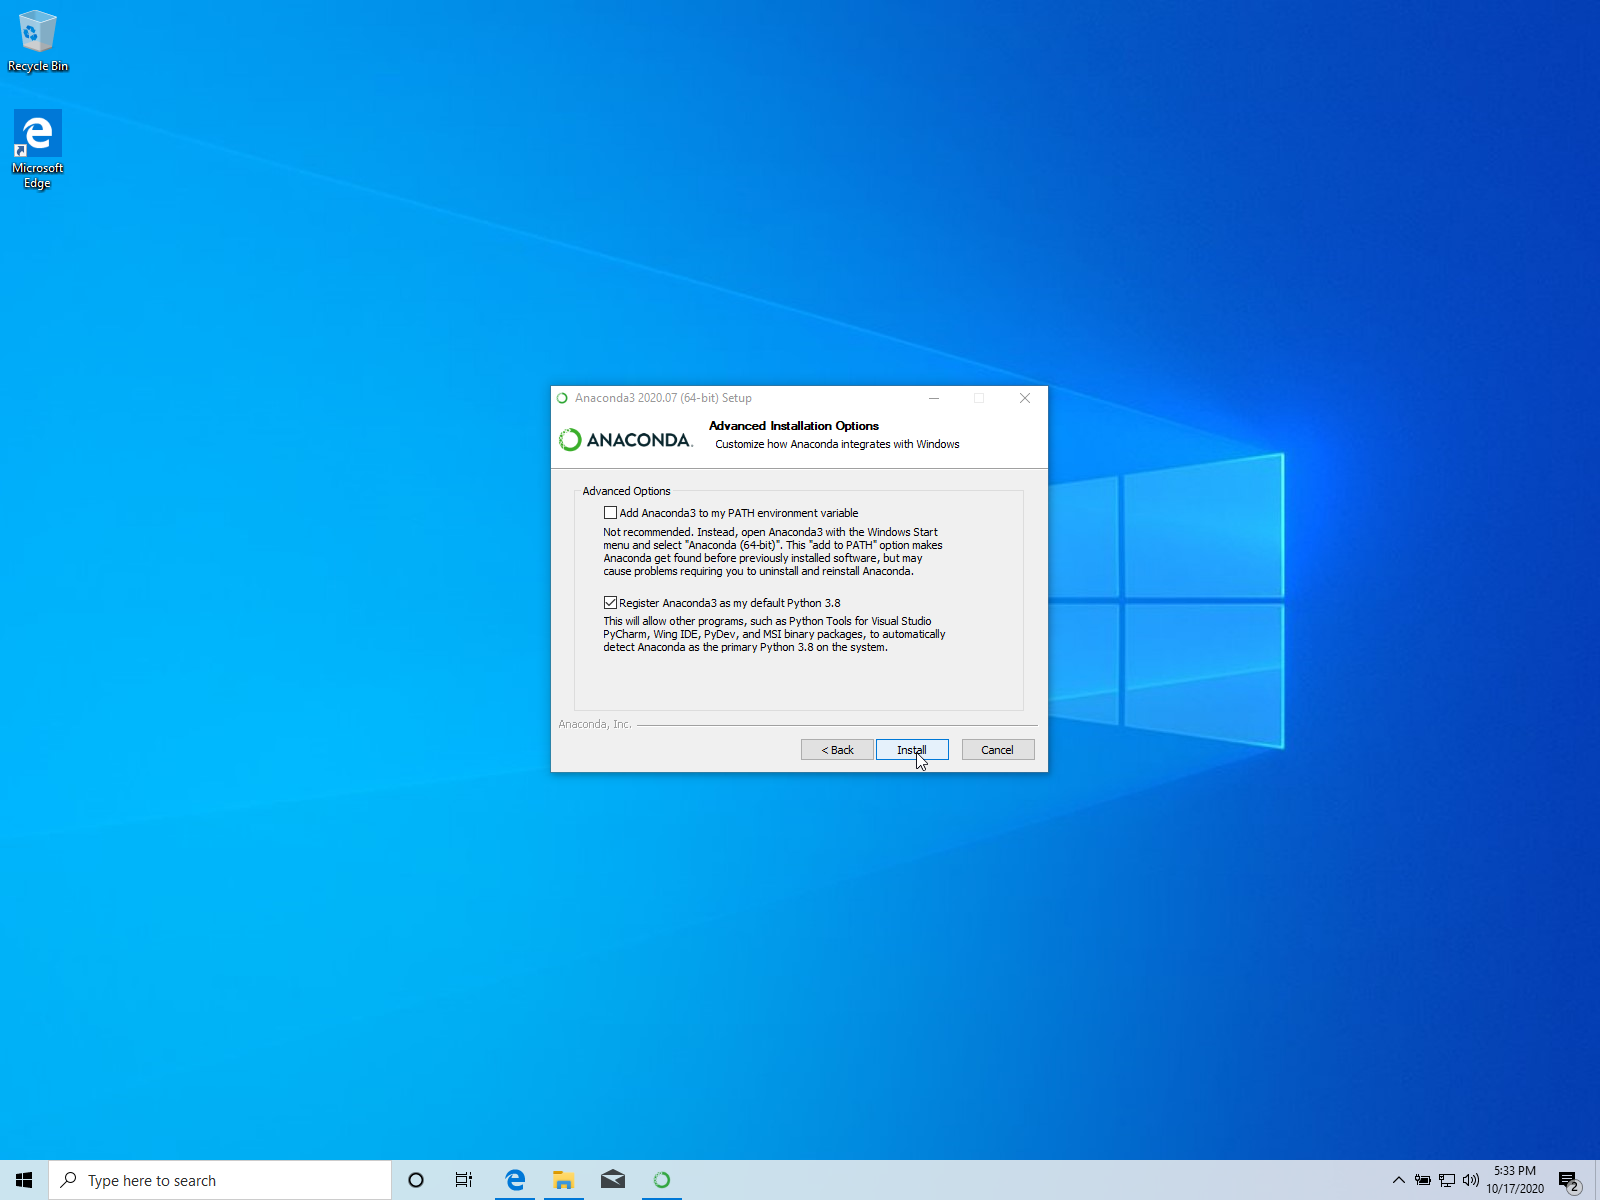The width and height of the screenshot is (1600, 1200).
Task: Click the Anaconda icon in the title bar
Action: pyautogui.click(x=562, y=398)
